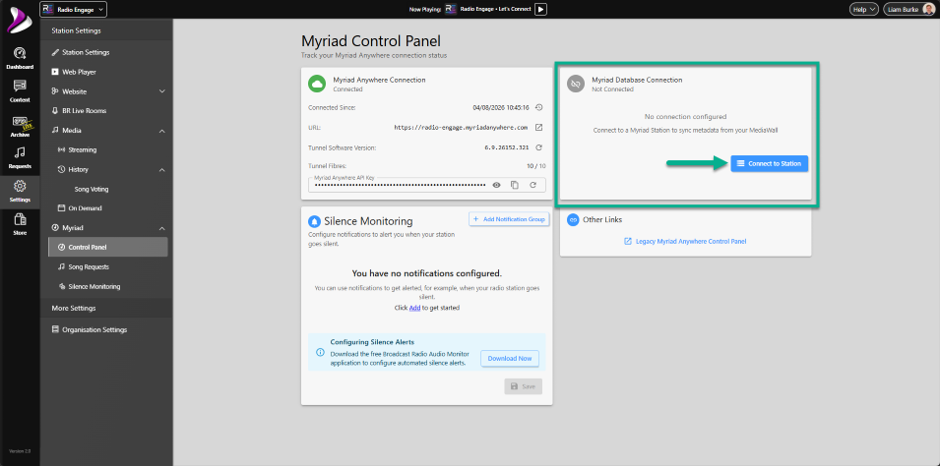Click the Add link to get started
940x466 pixels.
[x=414, y=308]
